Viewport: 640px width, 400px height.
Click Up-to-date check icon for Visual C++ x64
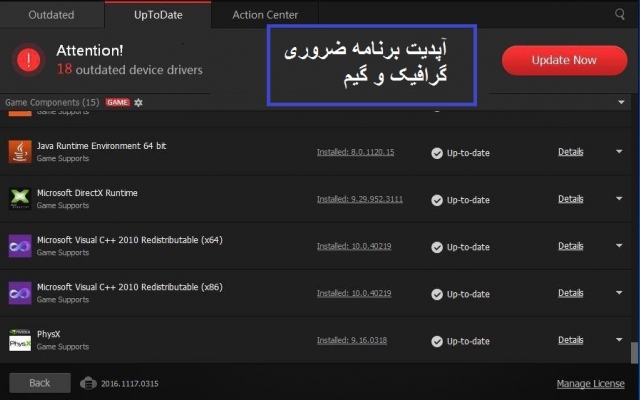[437, 247]
